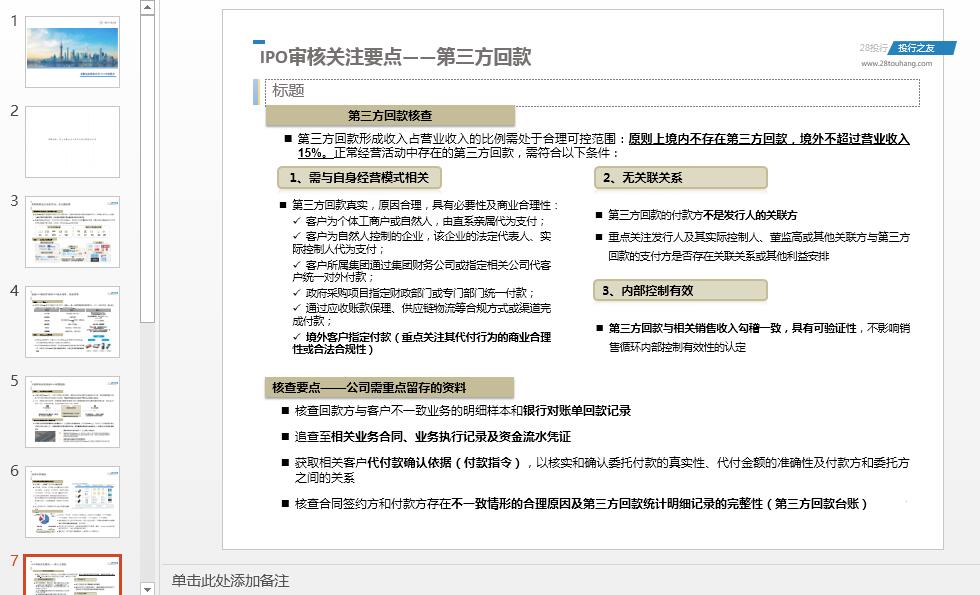
Task: Click the notes area 单击此处添加备注
Action: point(230,581)
